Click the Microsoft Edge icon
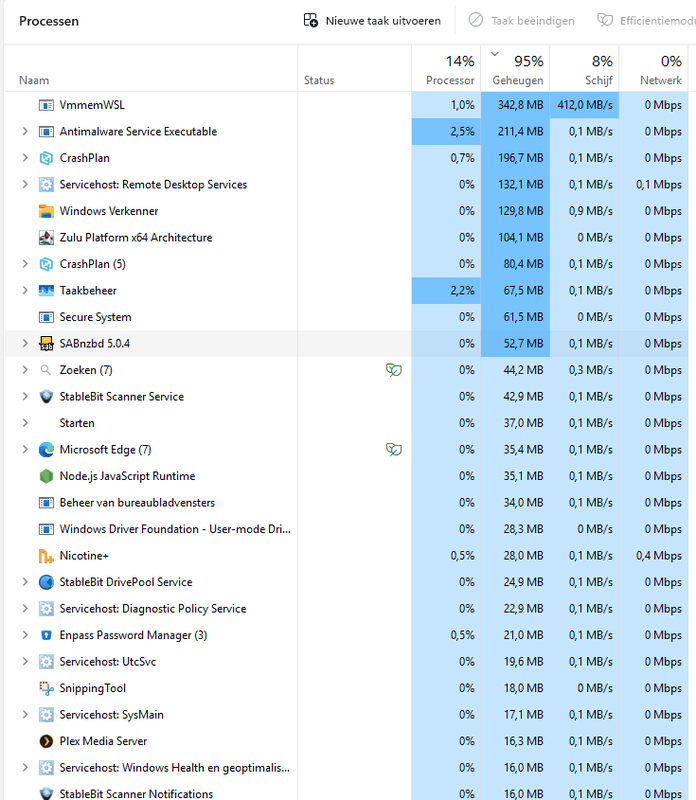 pos(46,450)
